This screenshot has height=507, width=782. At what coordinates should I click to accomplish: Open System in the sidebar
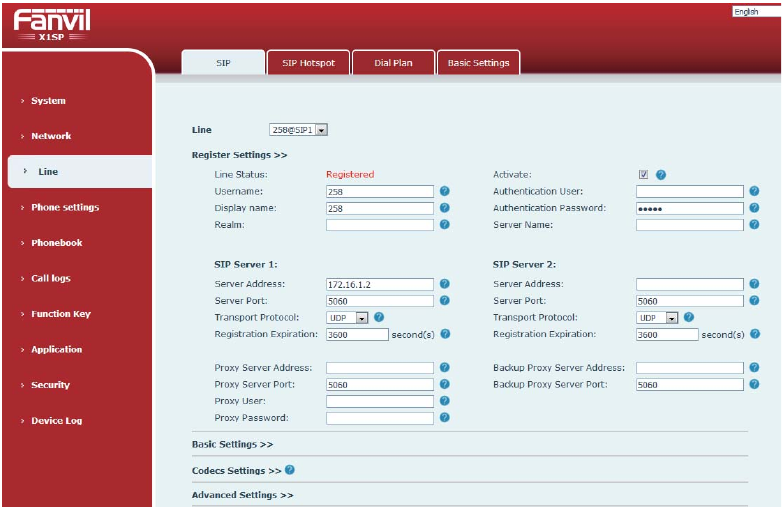pos(48,101)
